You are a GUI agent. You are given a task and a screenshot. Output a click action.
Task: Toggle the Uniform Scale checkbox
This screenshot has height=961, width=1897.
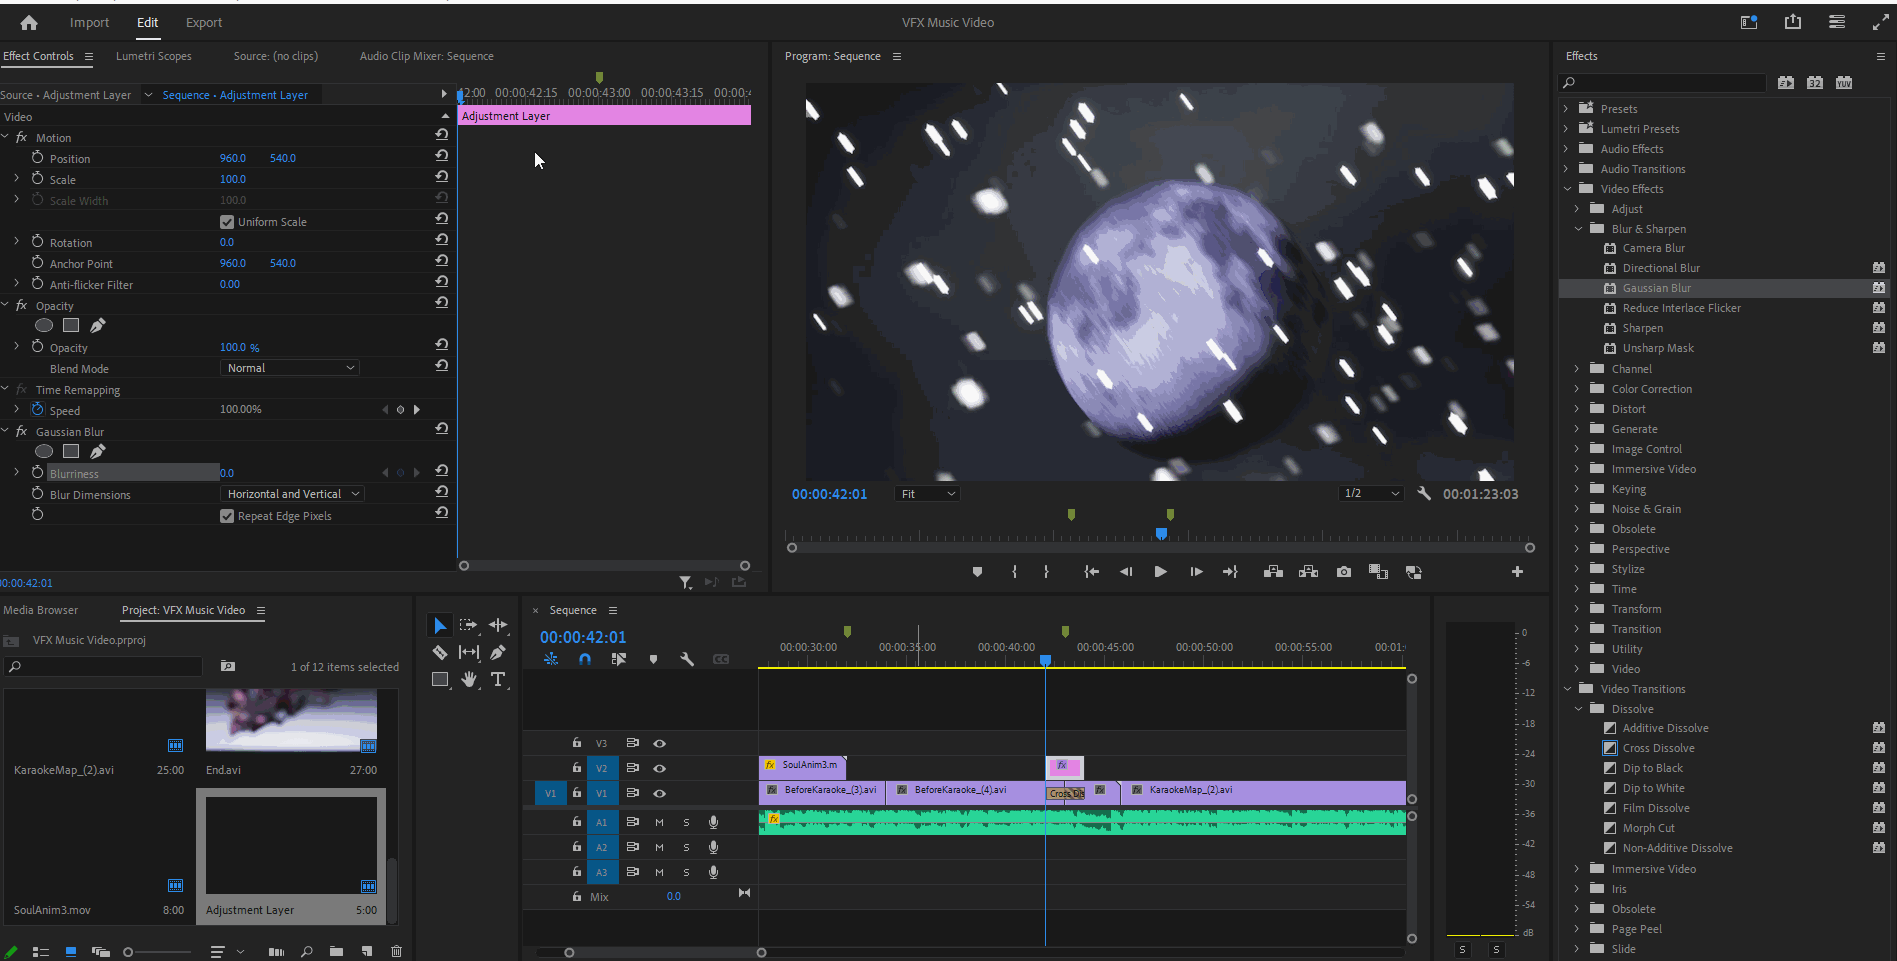click(x=227, y=222)
